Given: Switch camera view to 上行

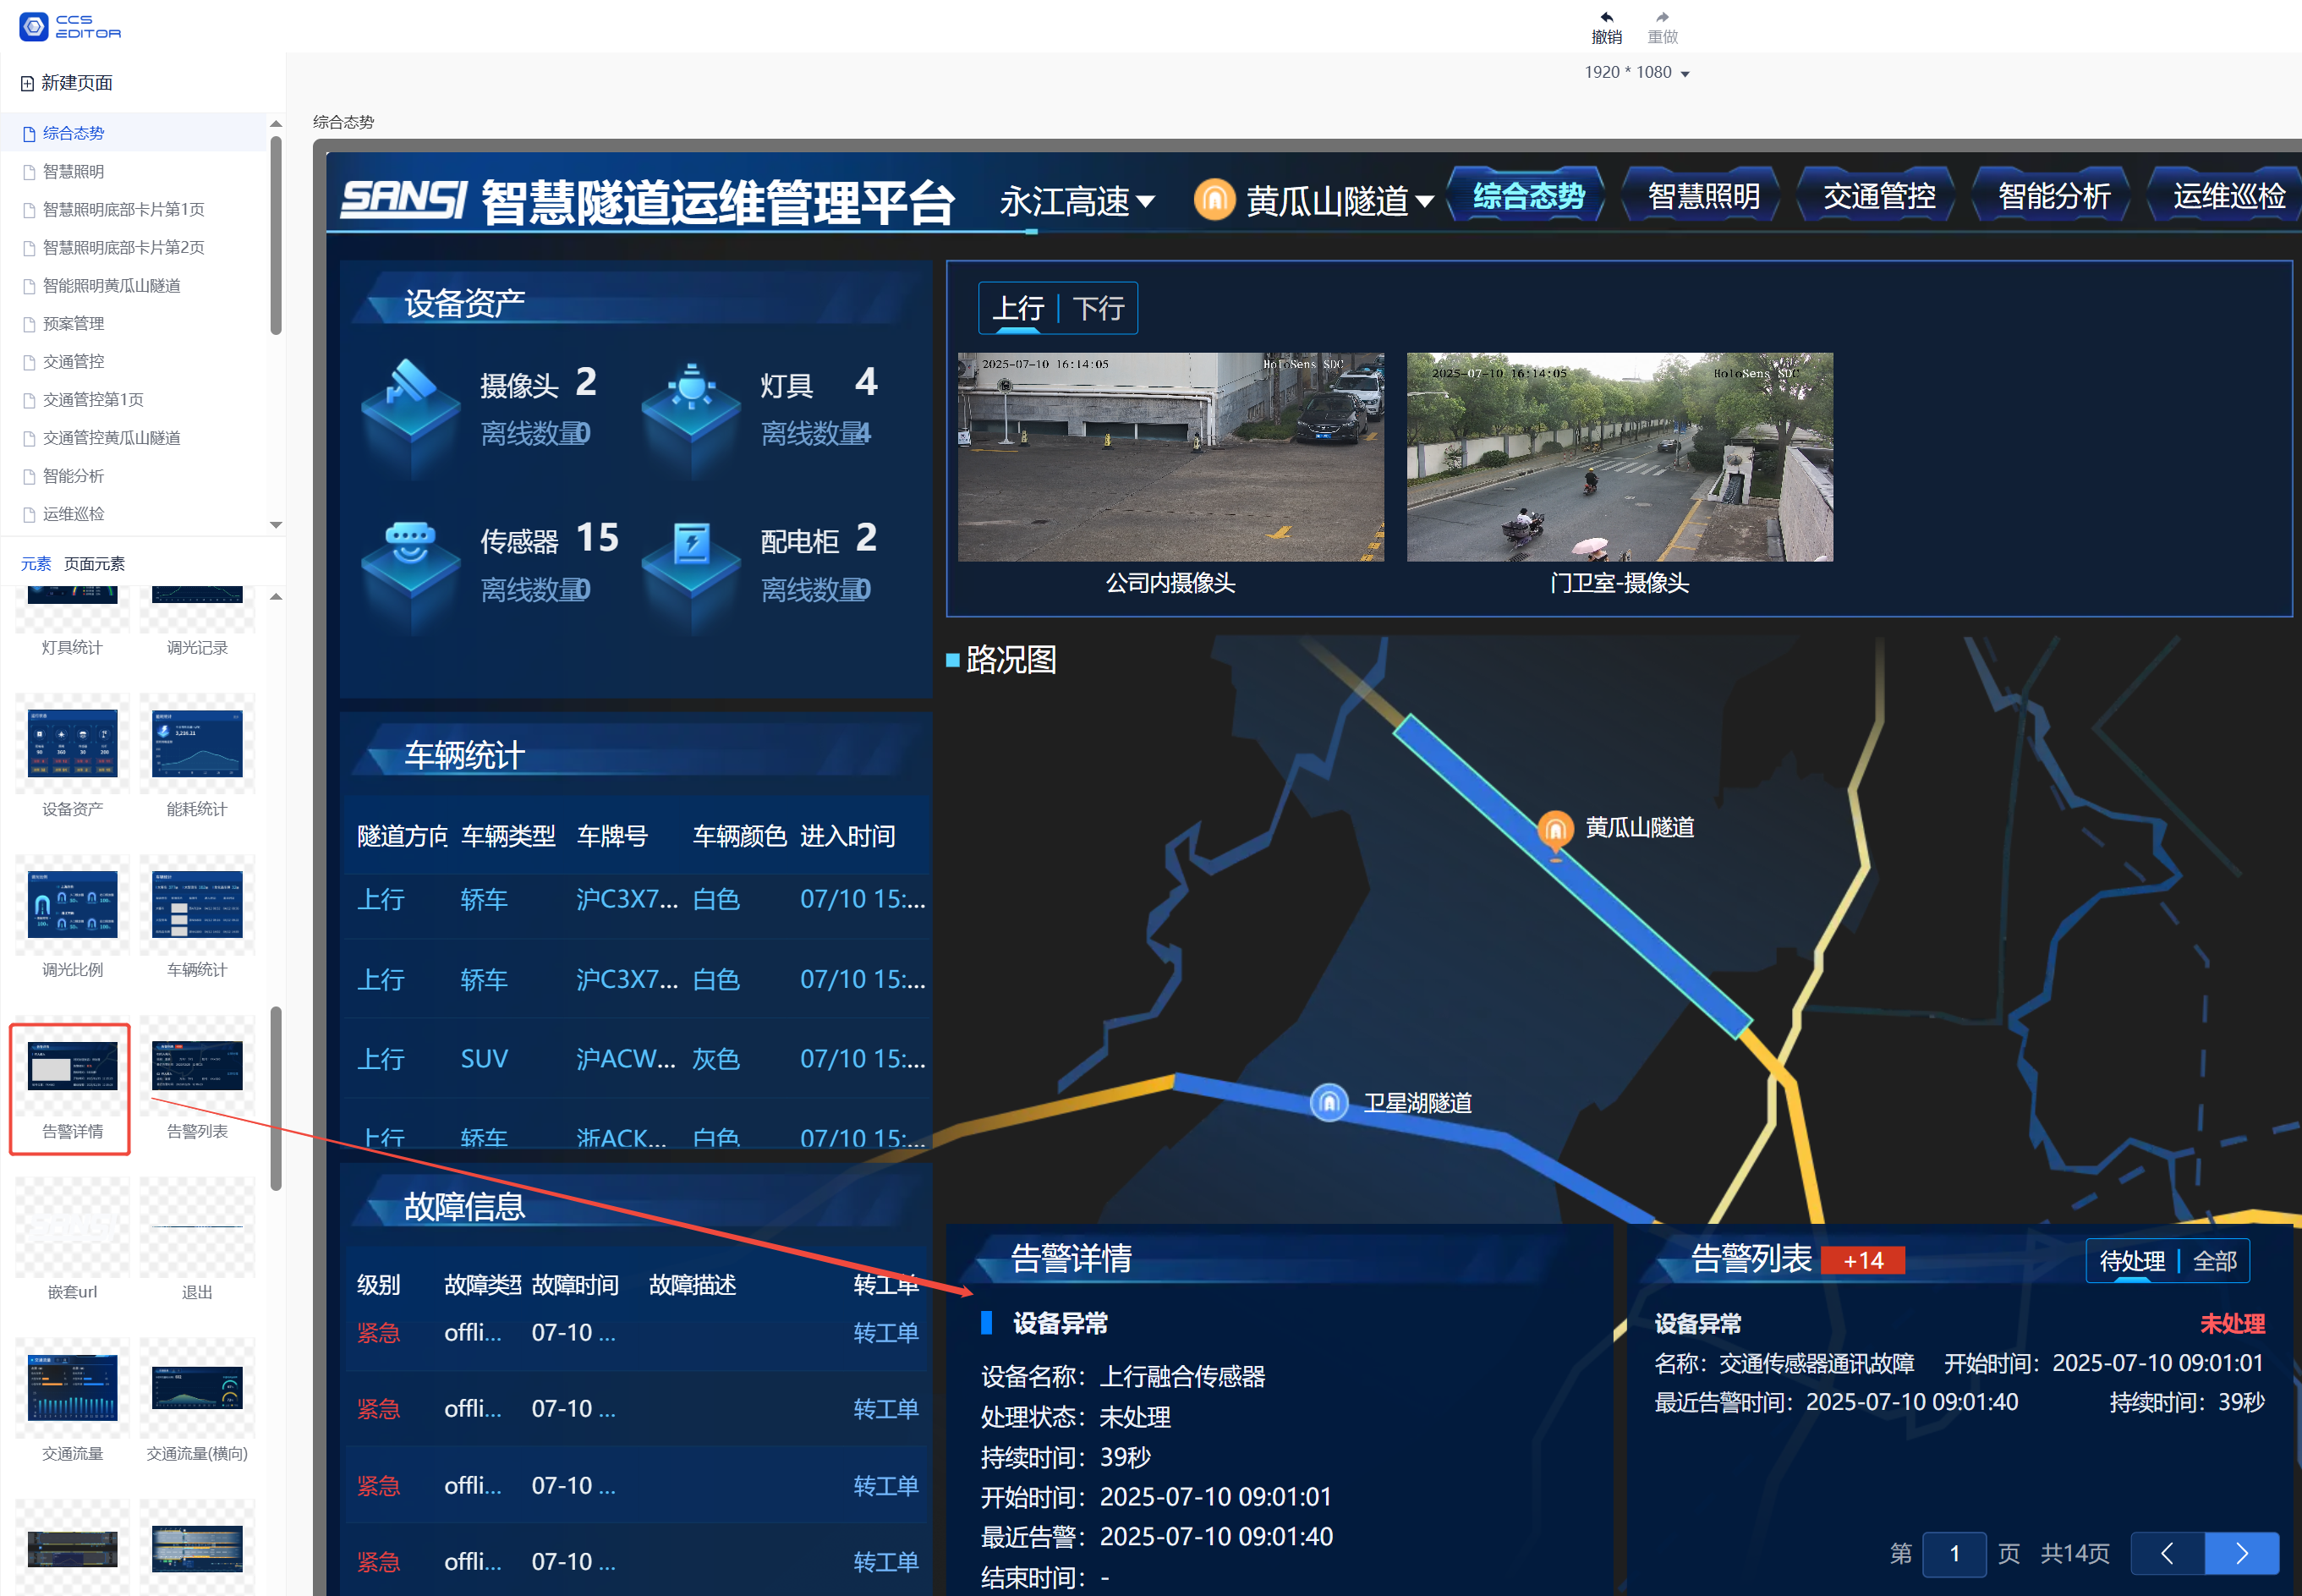Looking at the screenshot, I should click(x=1018, y=308).
